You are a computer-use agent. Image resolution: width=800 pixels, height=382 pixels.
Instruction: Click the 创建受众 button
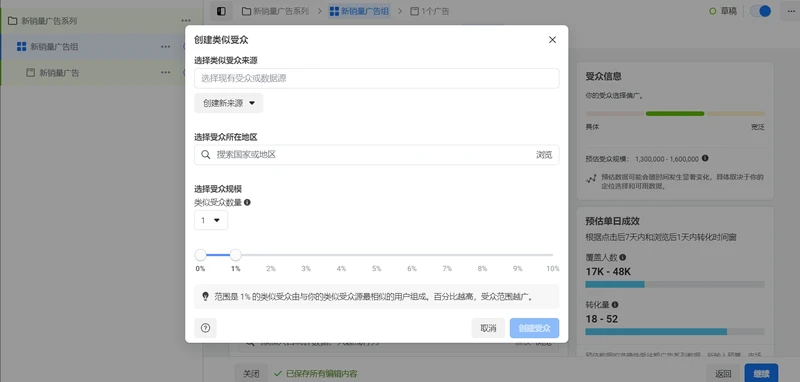click(534, 328)
